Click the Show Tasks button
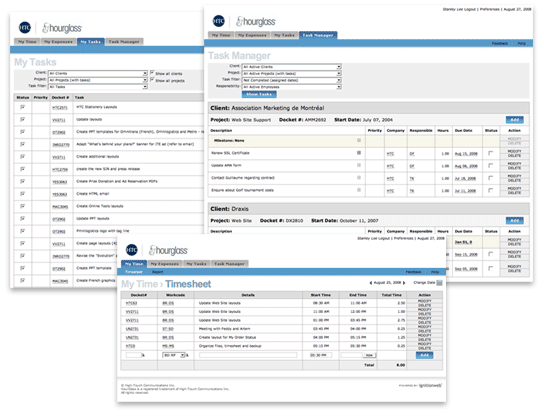Viewport: 544px width, 417px height. (259, 94)
